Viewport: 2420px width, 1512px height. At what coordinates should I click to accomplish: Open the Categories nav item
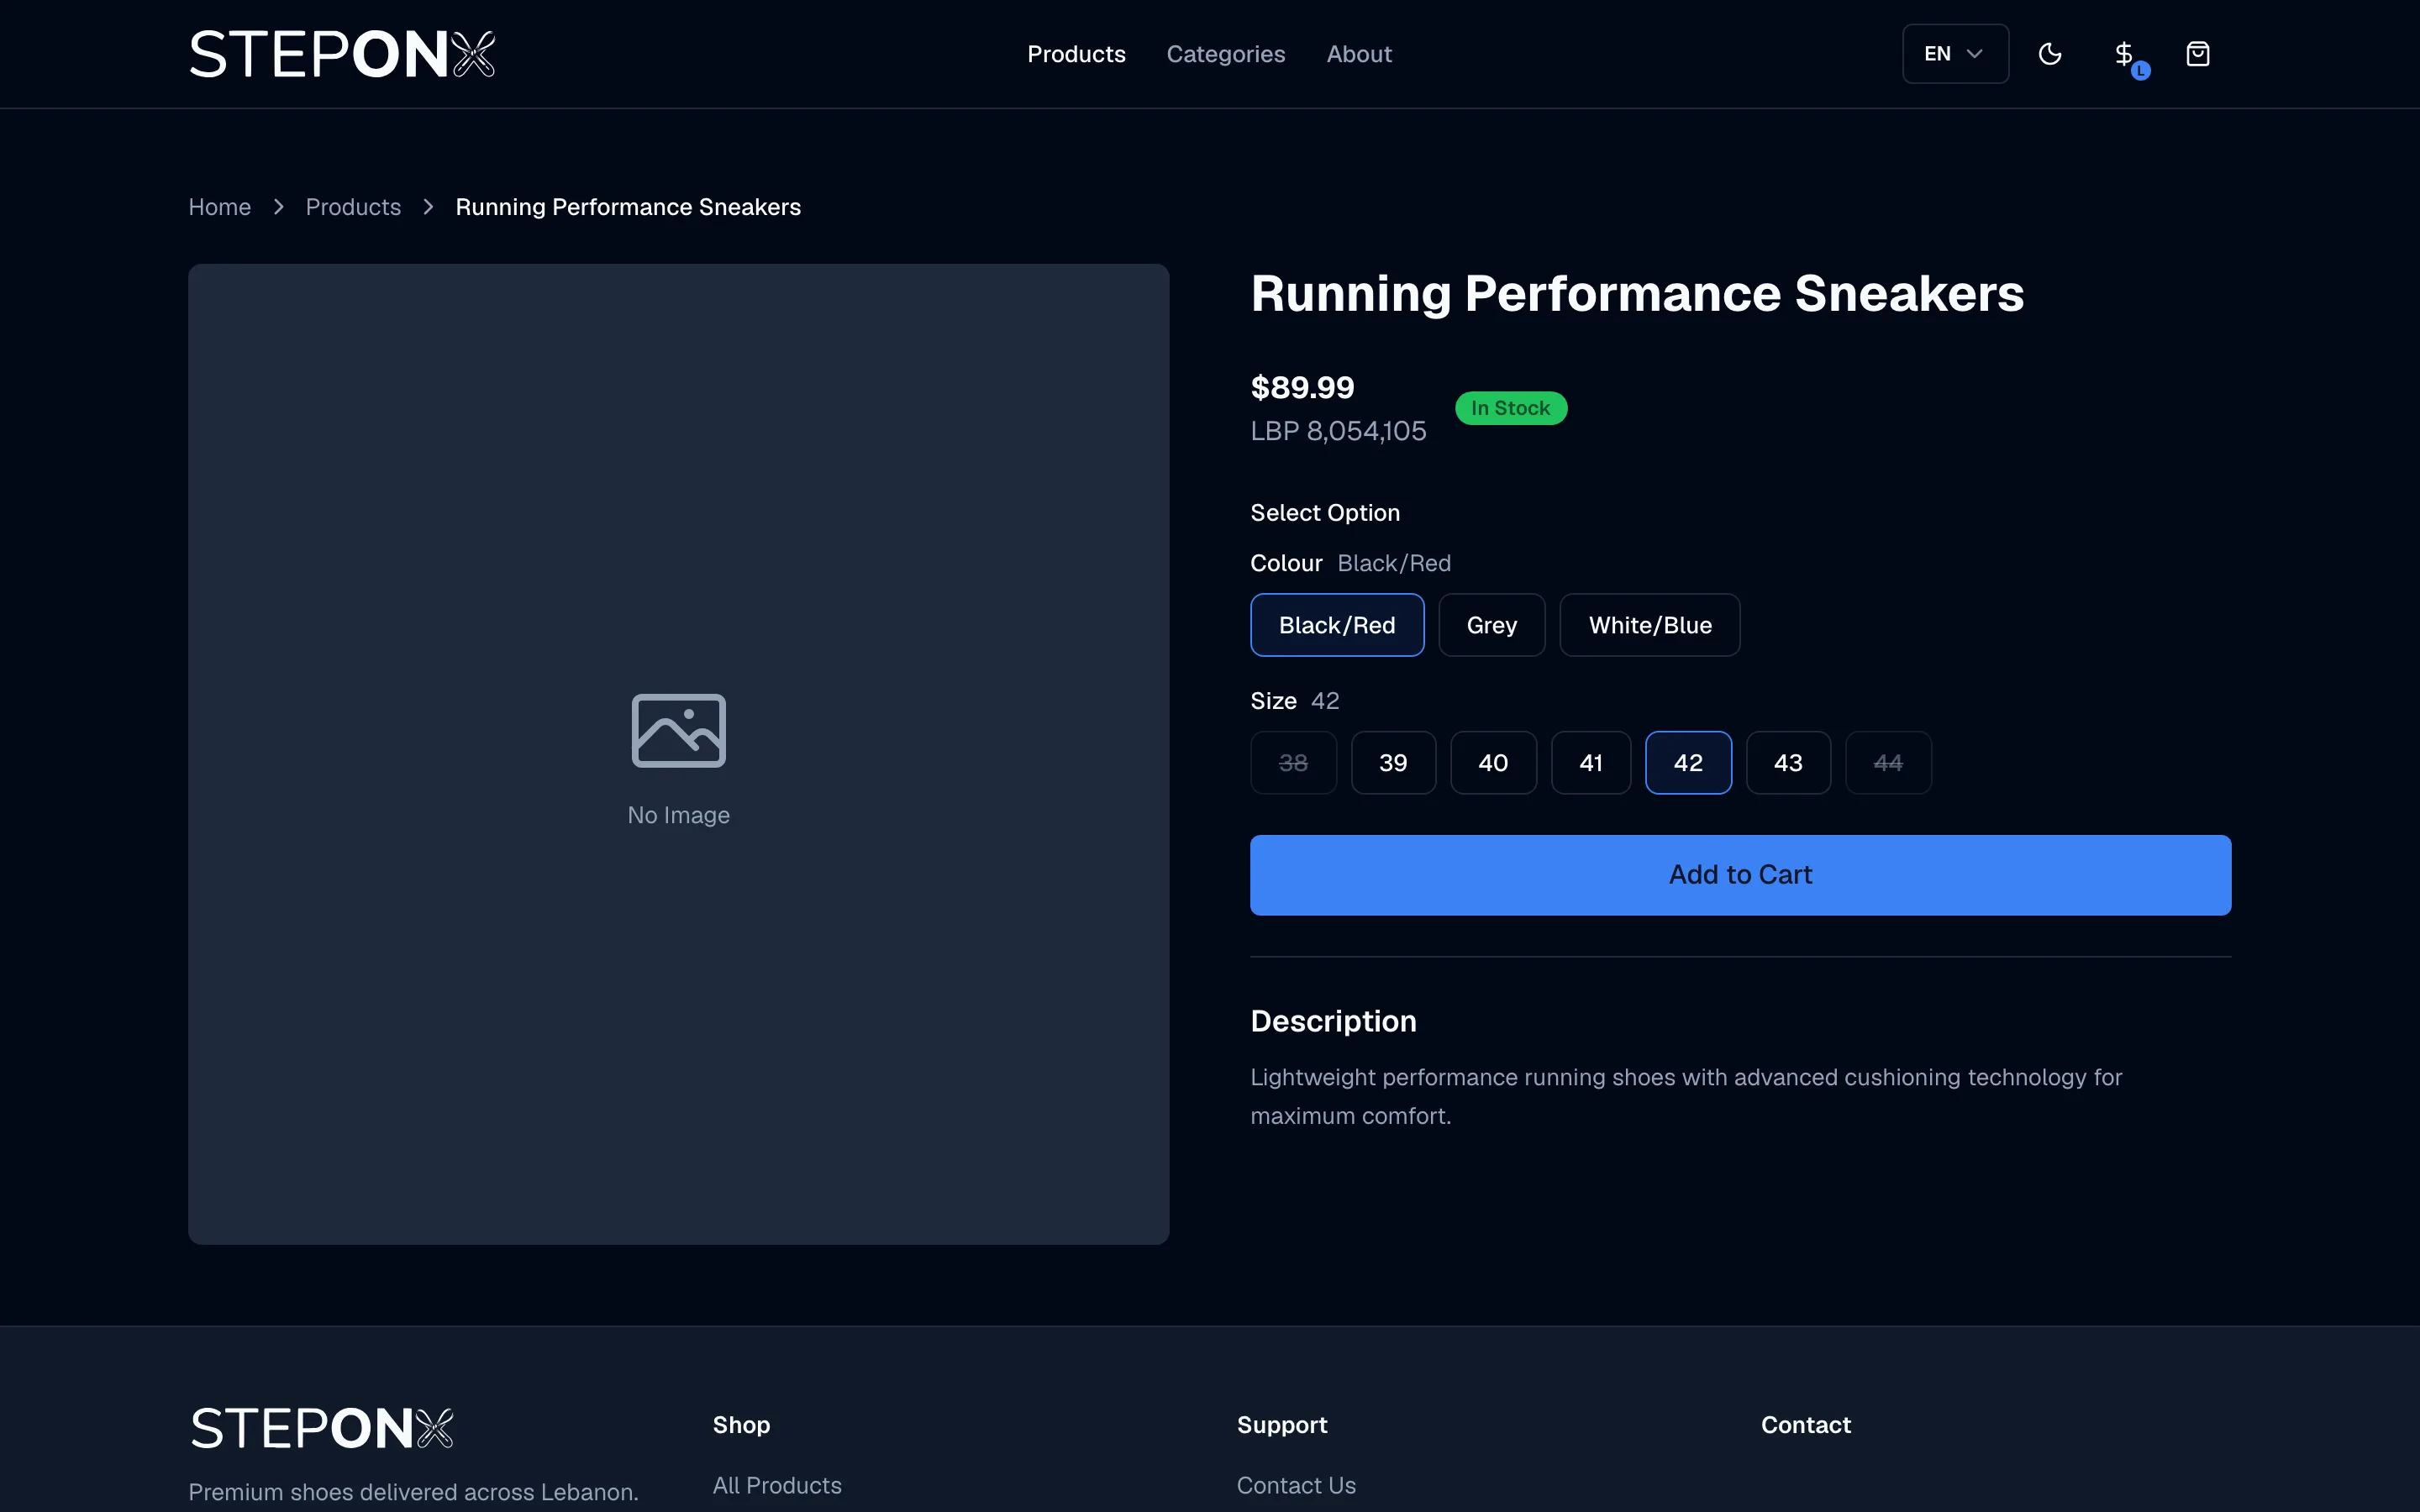coord(1225,54)
